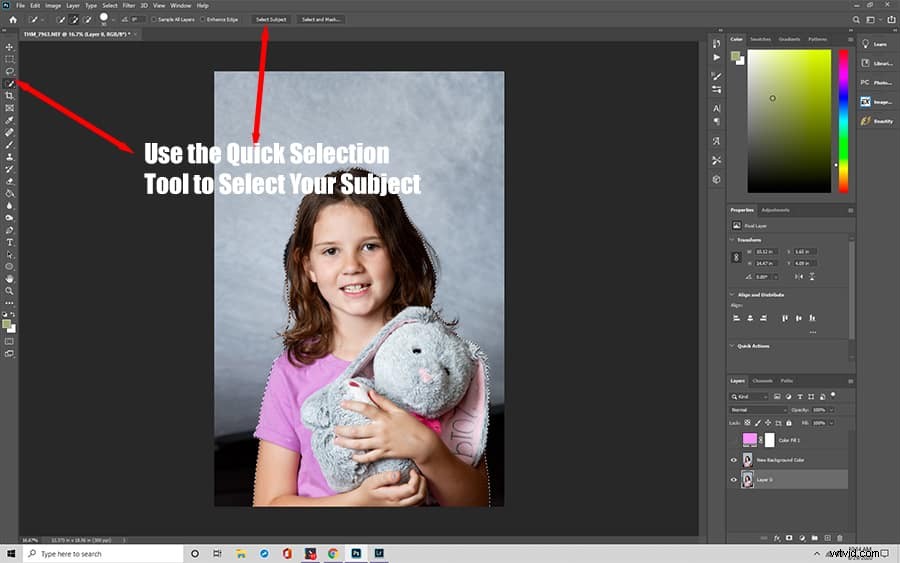Switch to the Adjustments tab

tap(775, 210)
